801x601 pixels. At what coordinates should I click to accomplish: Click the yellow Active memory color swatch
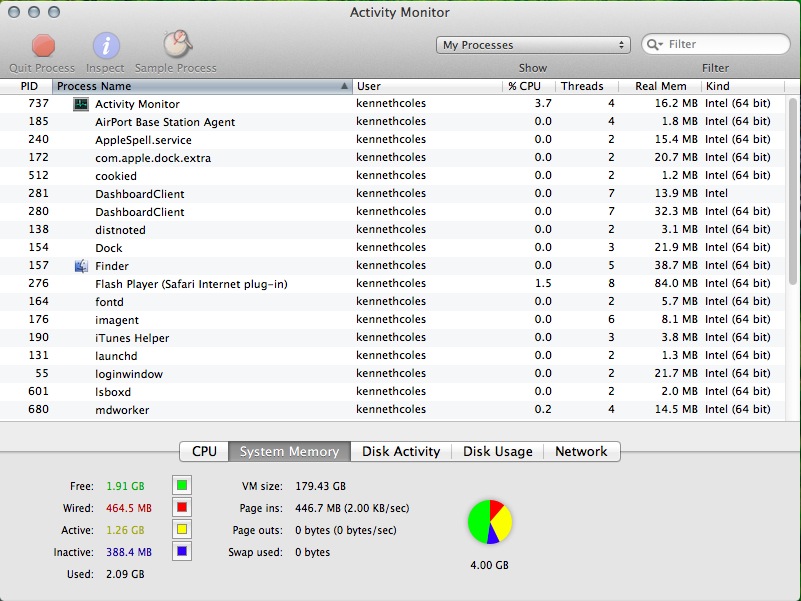(182, 529)
